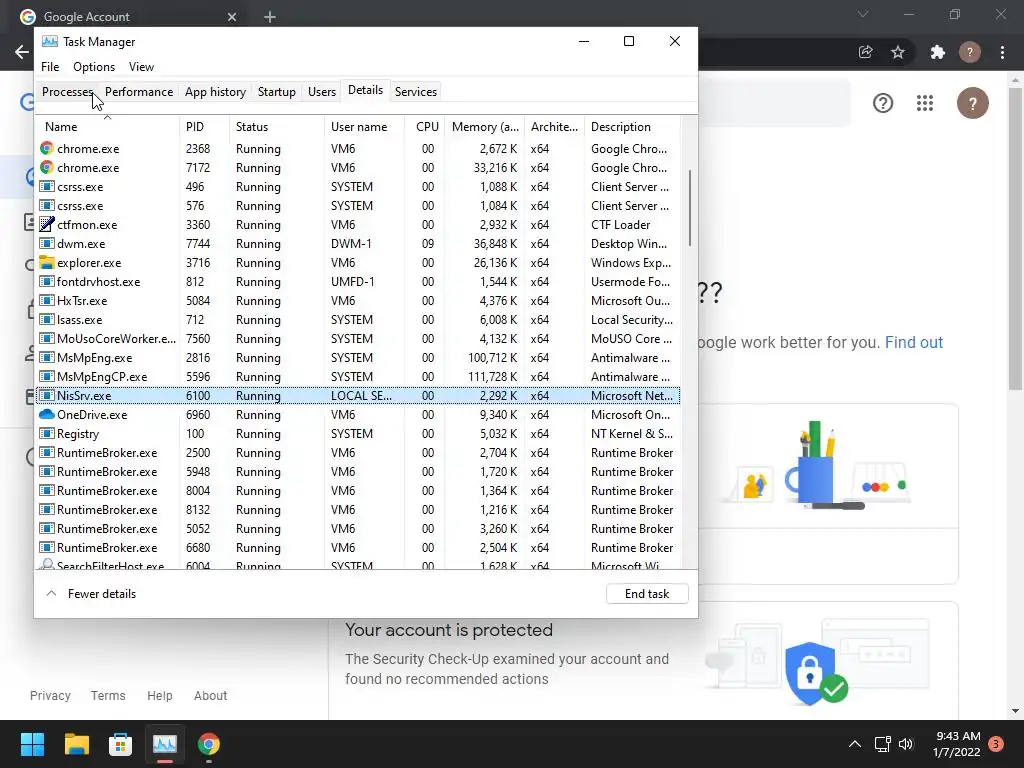Open the Options menu in Task Manager
This screenshot has height=768, width=1024.
pos(94,67)
